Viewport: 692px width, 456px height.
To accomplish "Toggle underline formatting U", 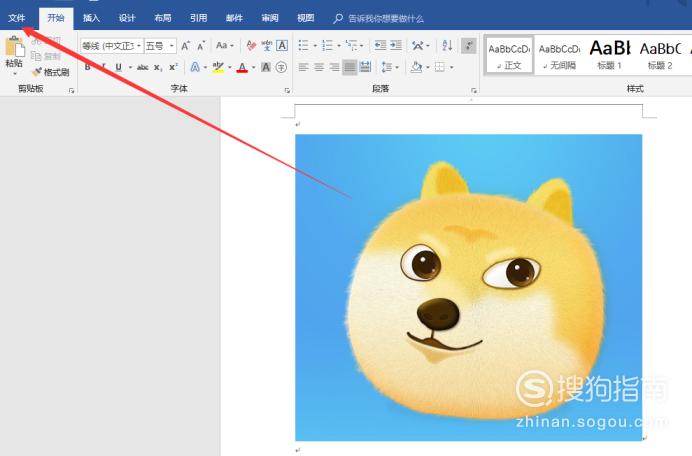I will [118, 67].
